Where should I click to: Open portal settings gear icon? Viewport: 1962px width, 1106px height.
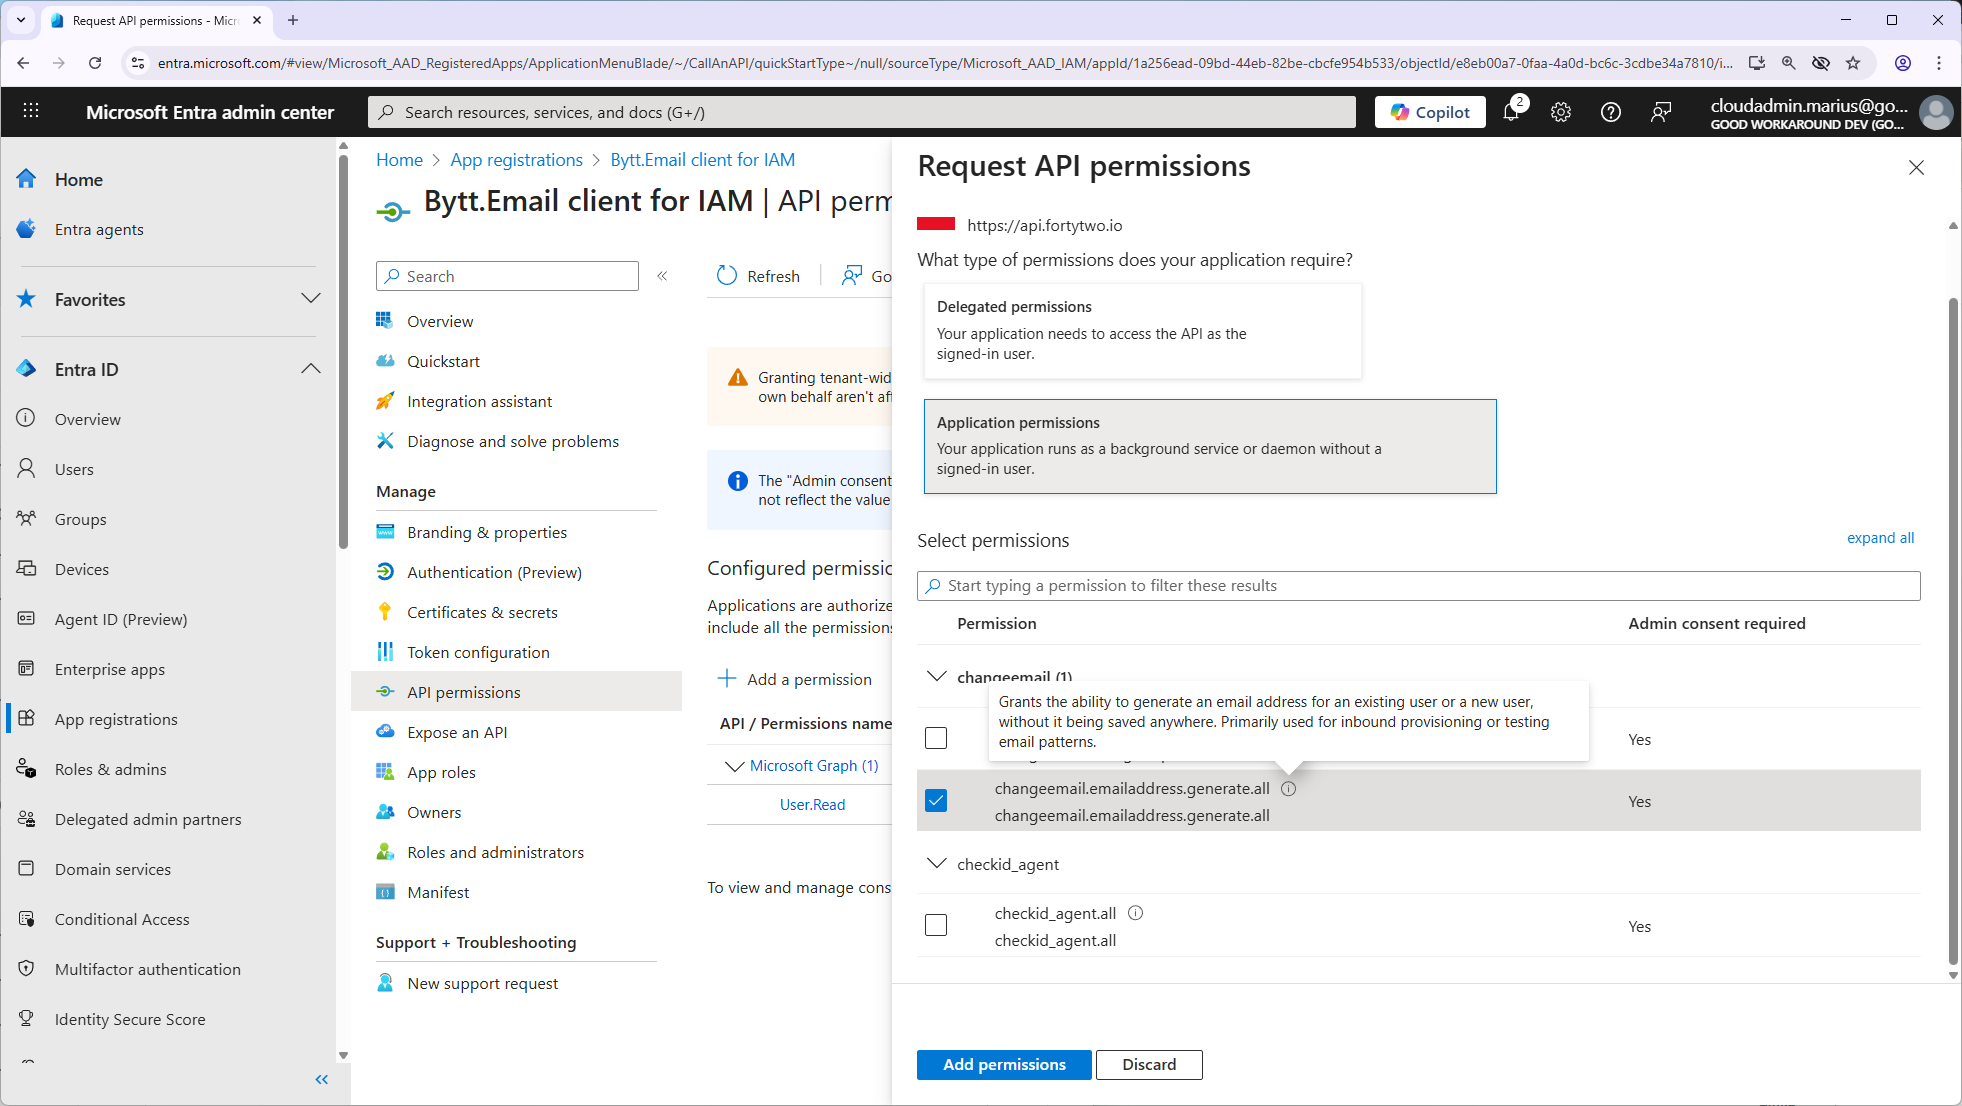[x=1560, y=113]
